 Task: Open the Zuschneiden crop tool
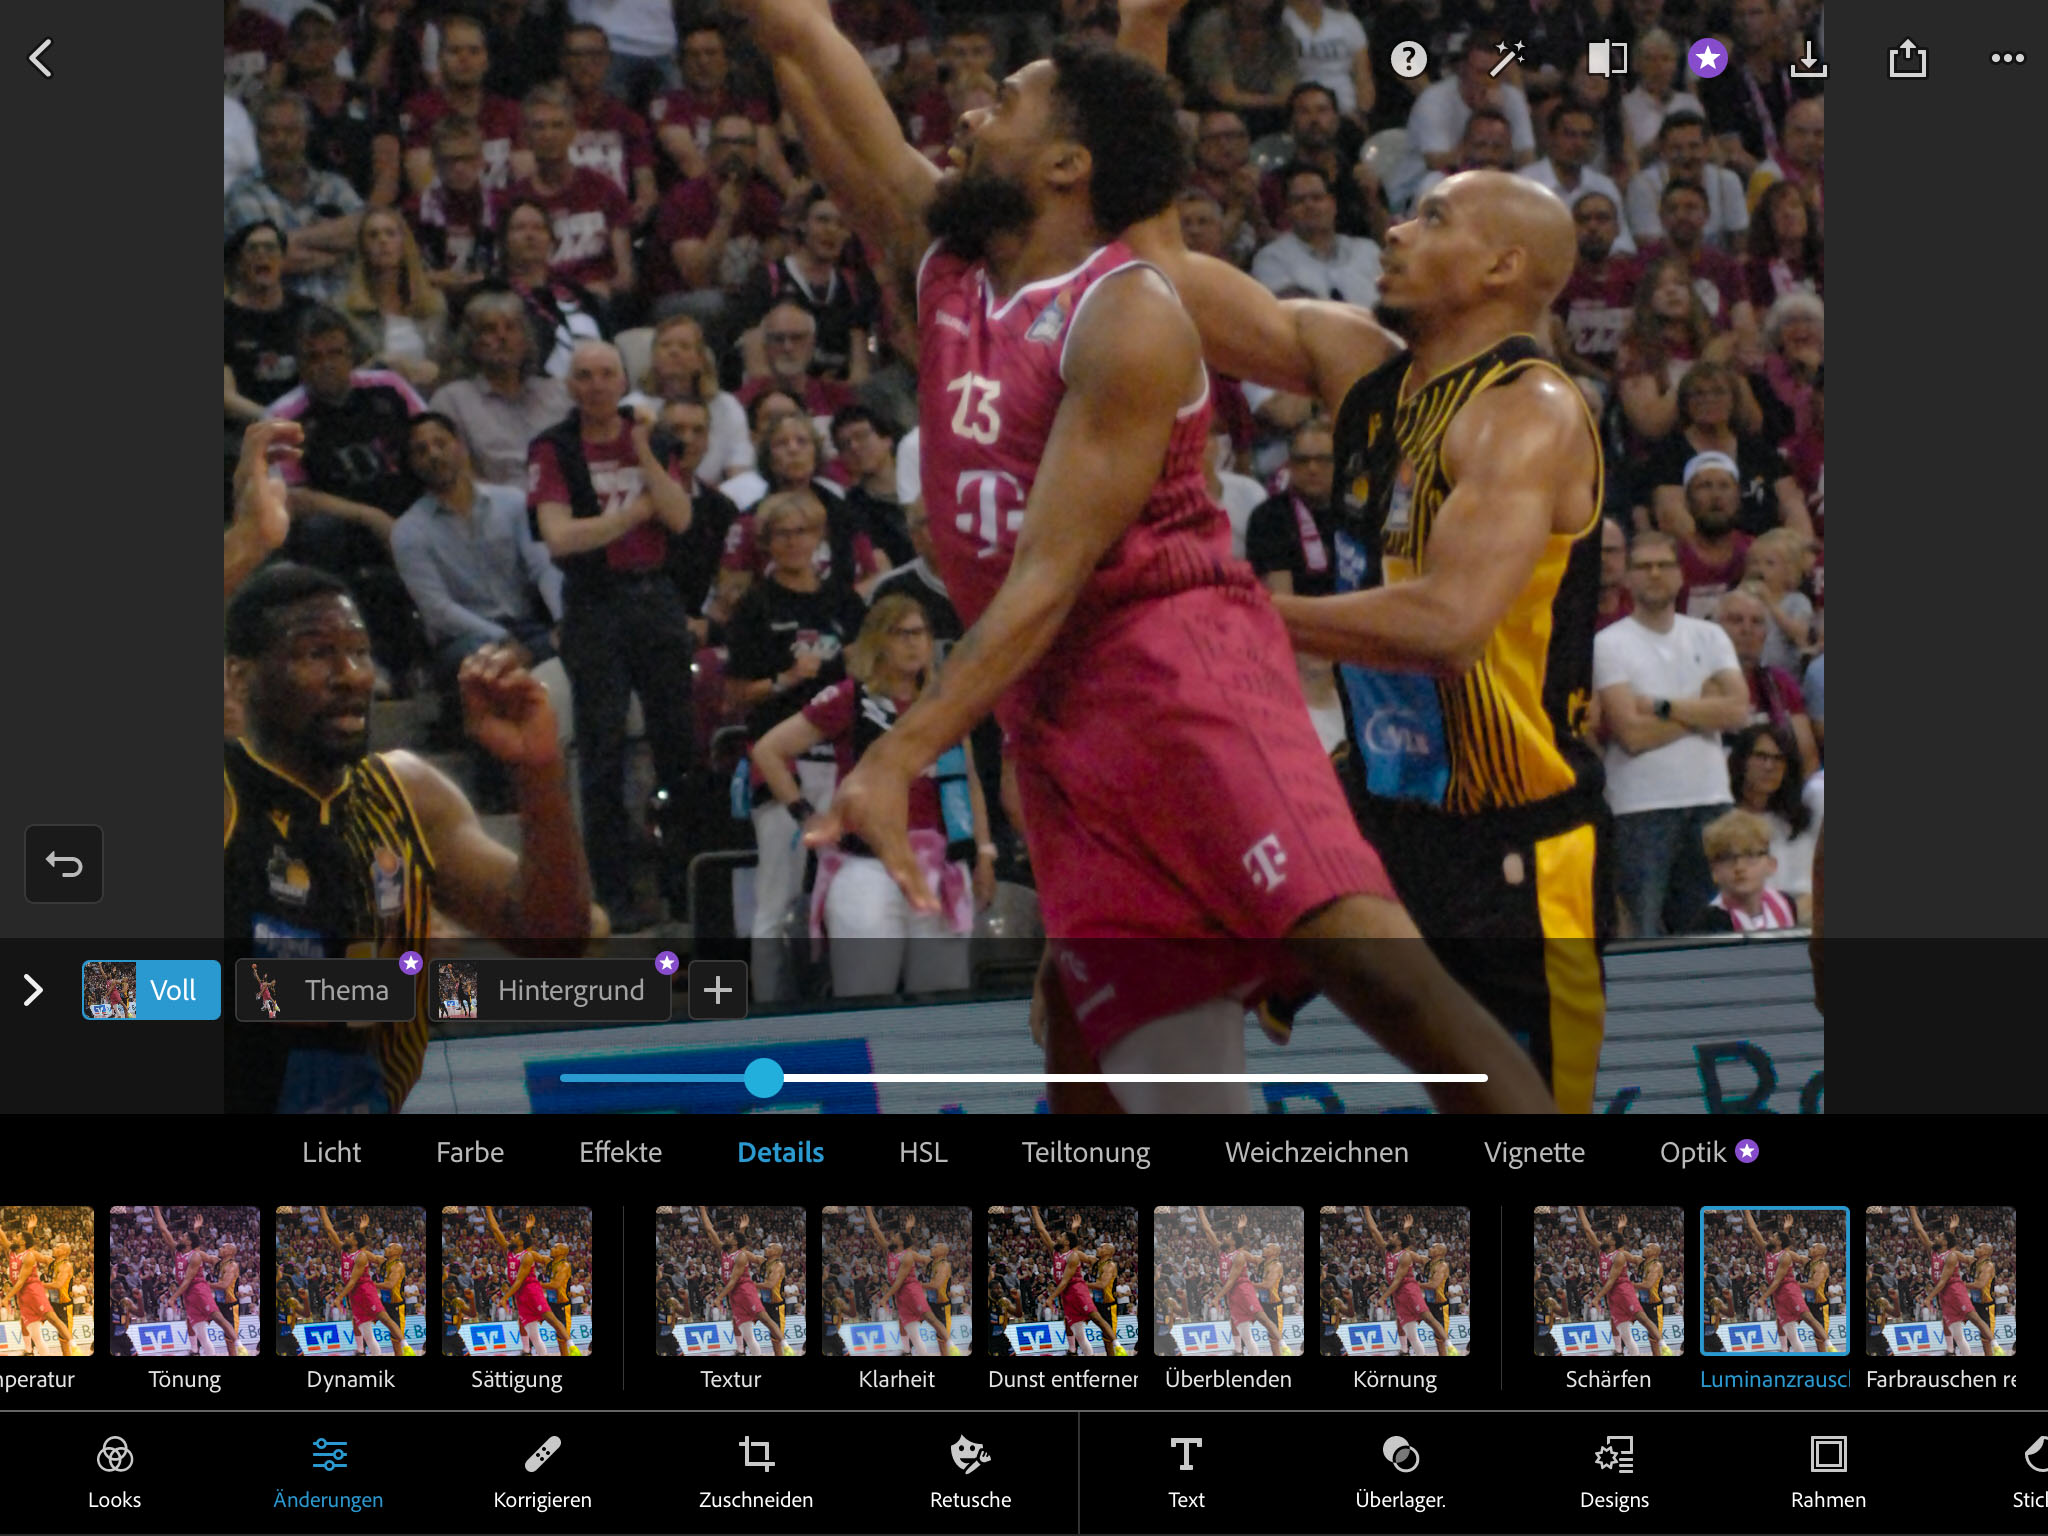[756, 1472]
